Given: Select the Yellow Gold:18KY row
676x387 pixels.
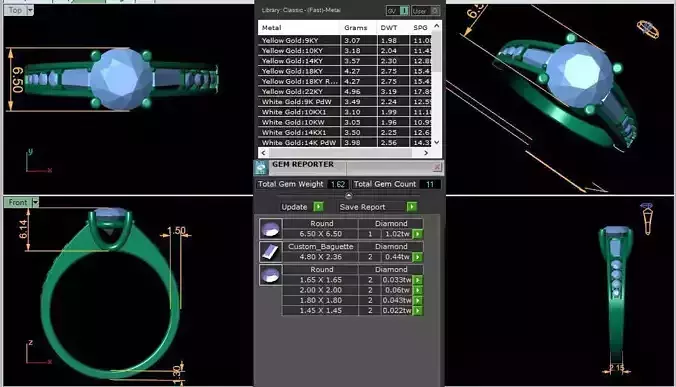Looking at the screenshot, I should click(x=345, y=71).
